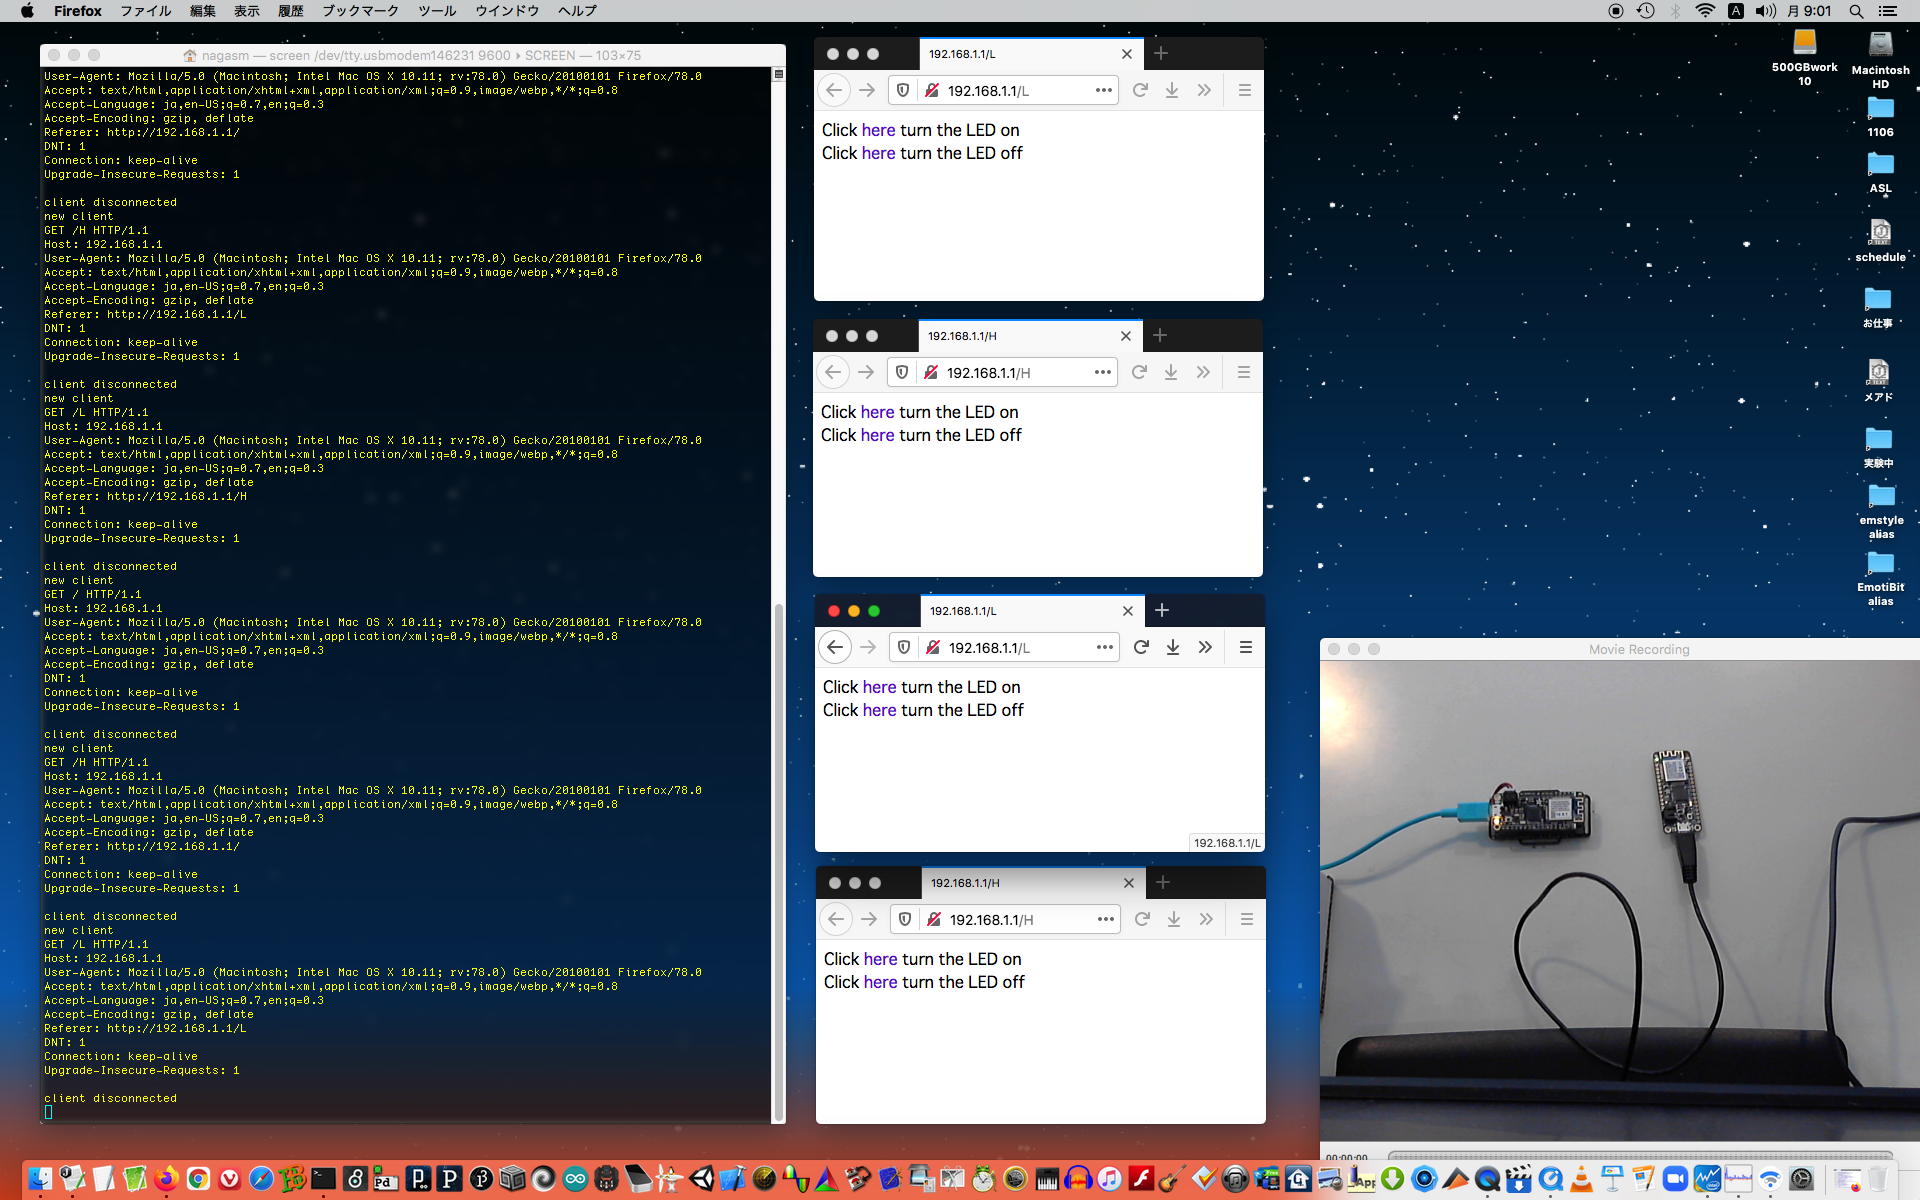This screenshot has height=1200, width=1920.
Task: Click the back arrow in third browser window
Action: point(835,647)
